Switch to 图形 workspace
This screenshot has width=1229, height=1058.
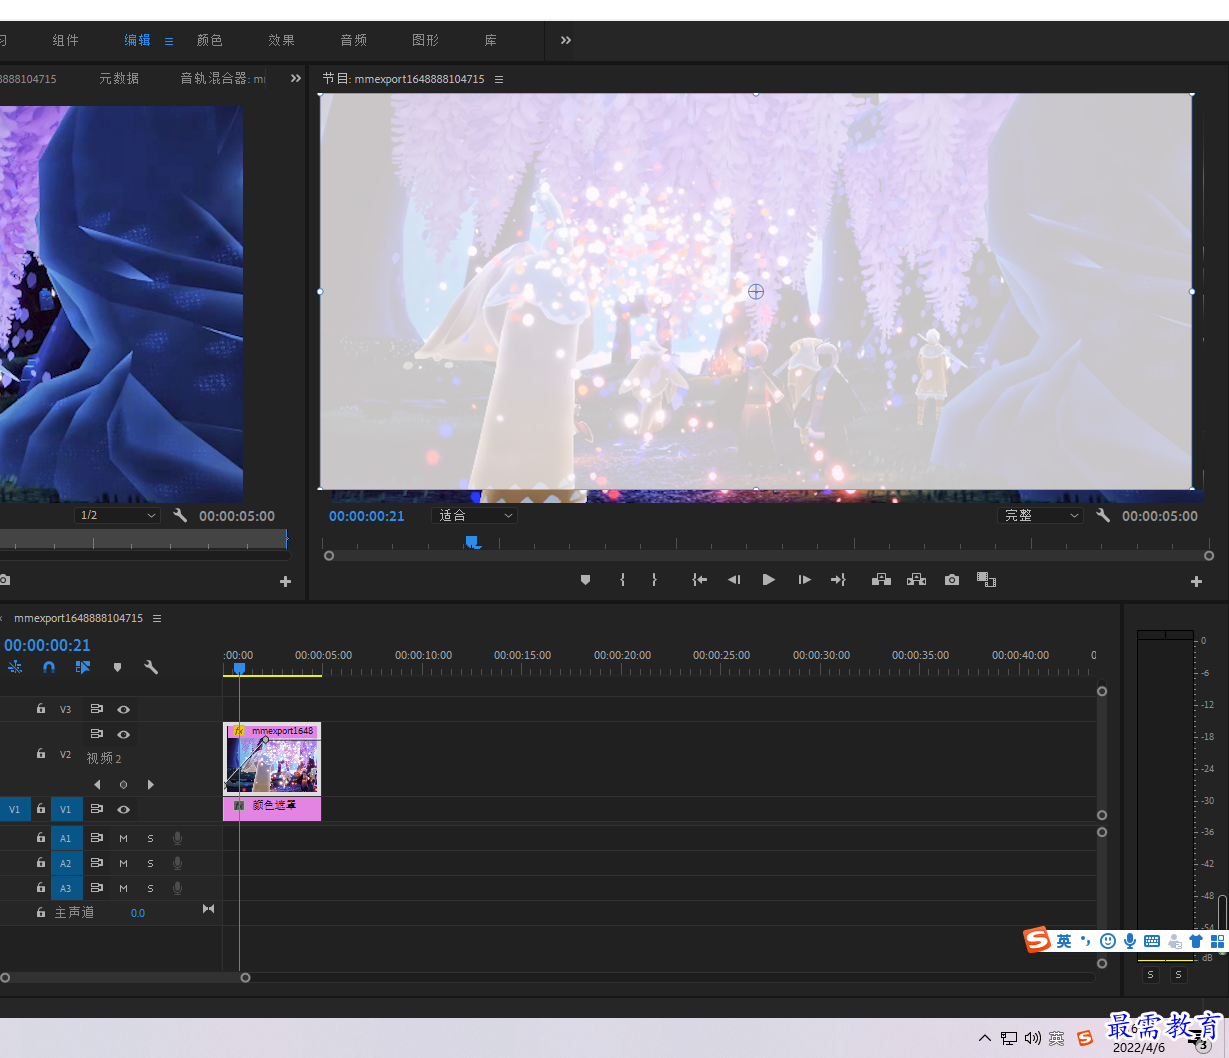click(x=425, y=40)
